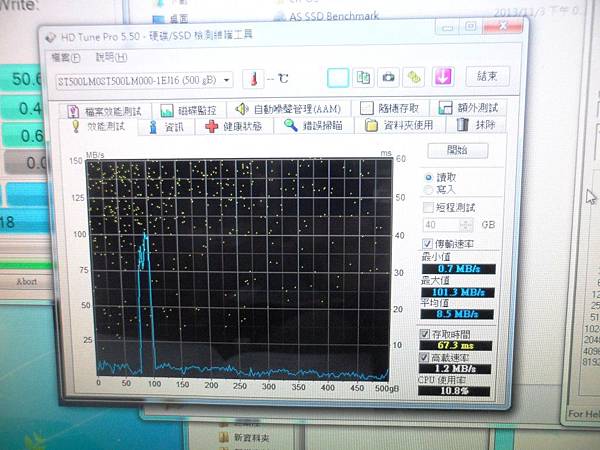
Task: Click the GB value spinner arrows
Action: [x=466, y=225]
